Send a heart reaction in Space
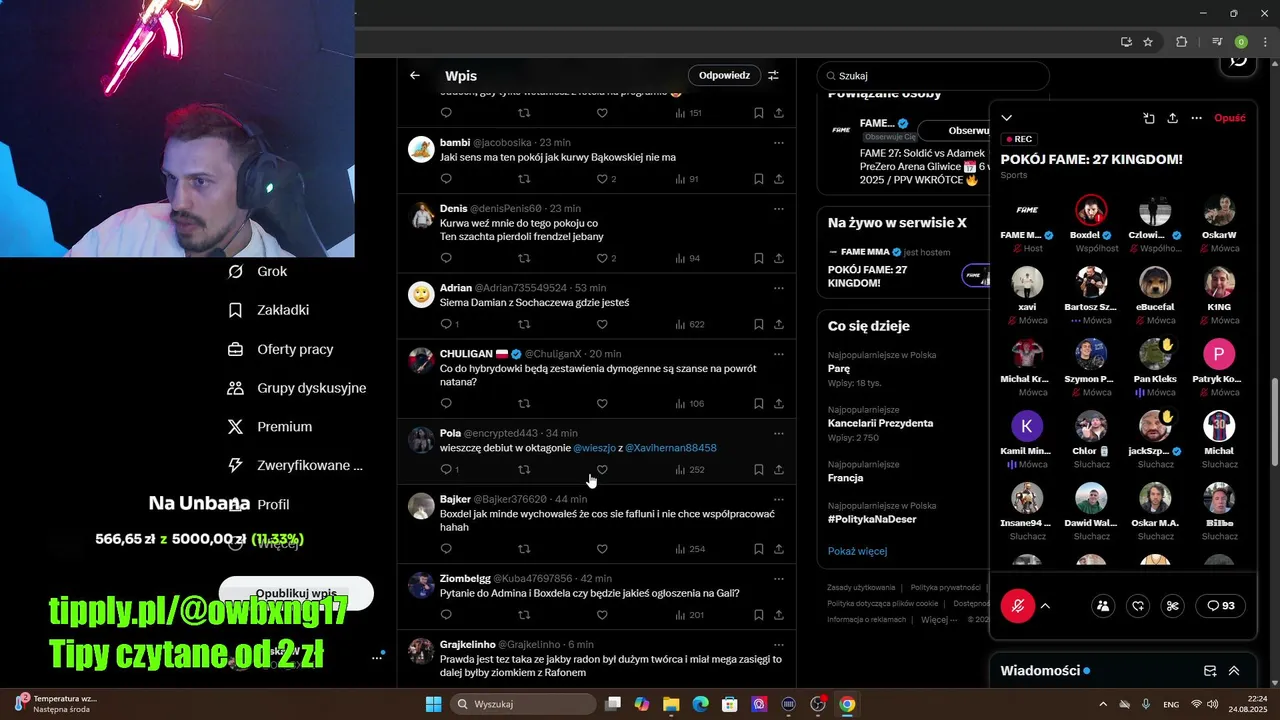 [x=1138, y=606]
